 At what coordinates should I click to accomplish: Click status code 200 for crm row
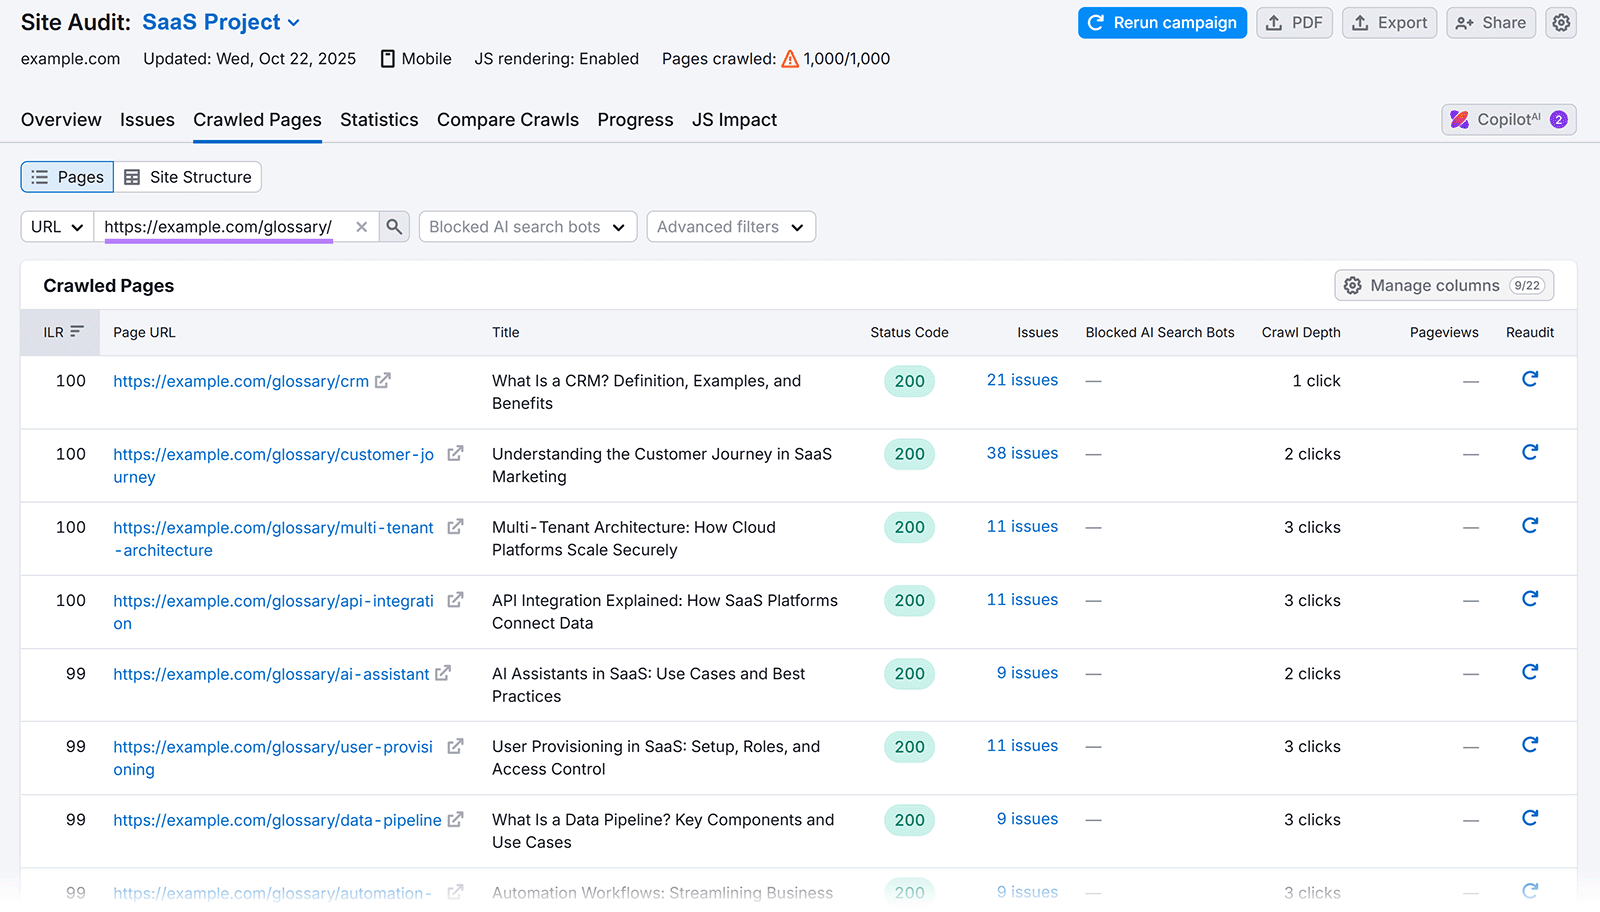[910, 381]
